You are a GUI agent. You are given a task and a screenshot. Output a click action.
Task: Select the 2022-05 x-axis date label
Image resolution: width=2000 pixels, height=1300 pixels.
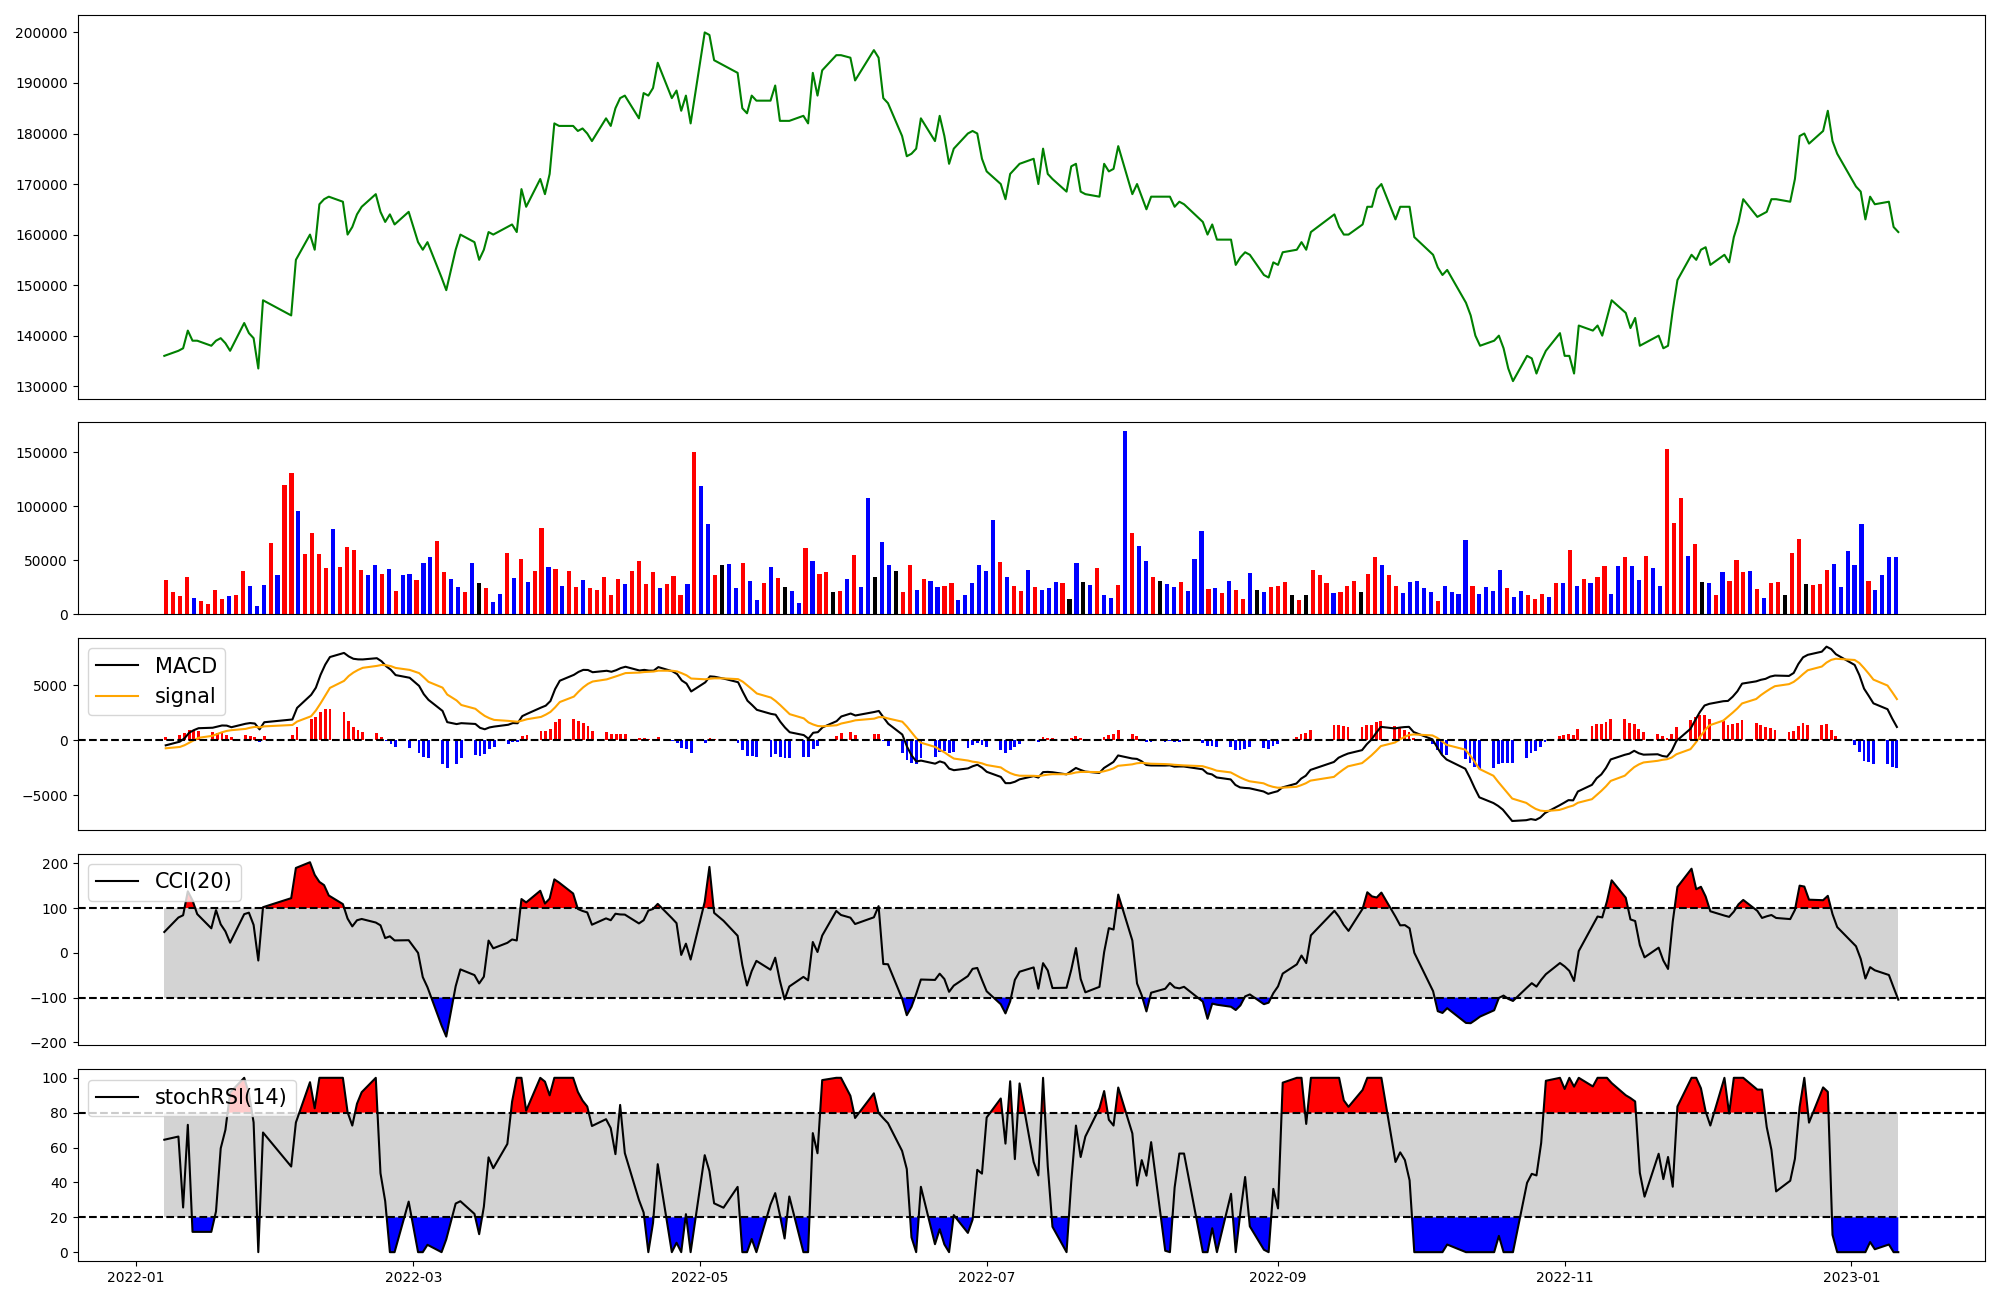click(700, 1277)
